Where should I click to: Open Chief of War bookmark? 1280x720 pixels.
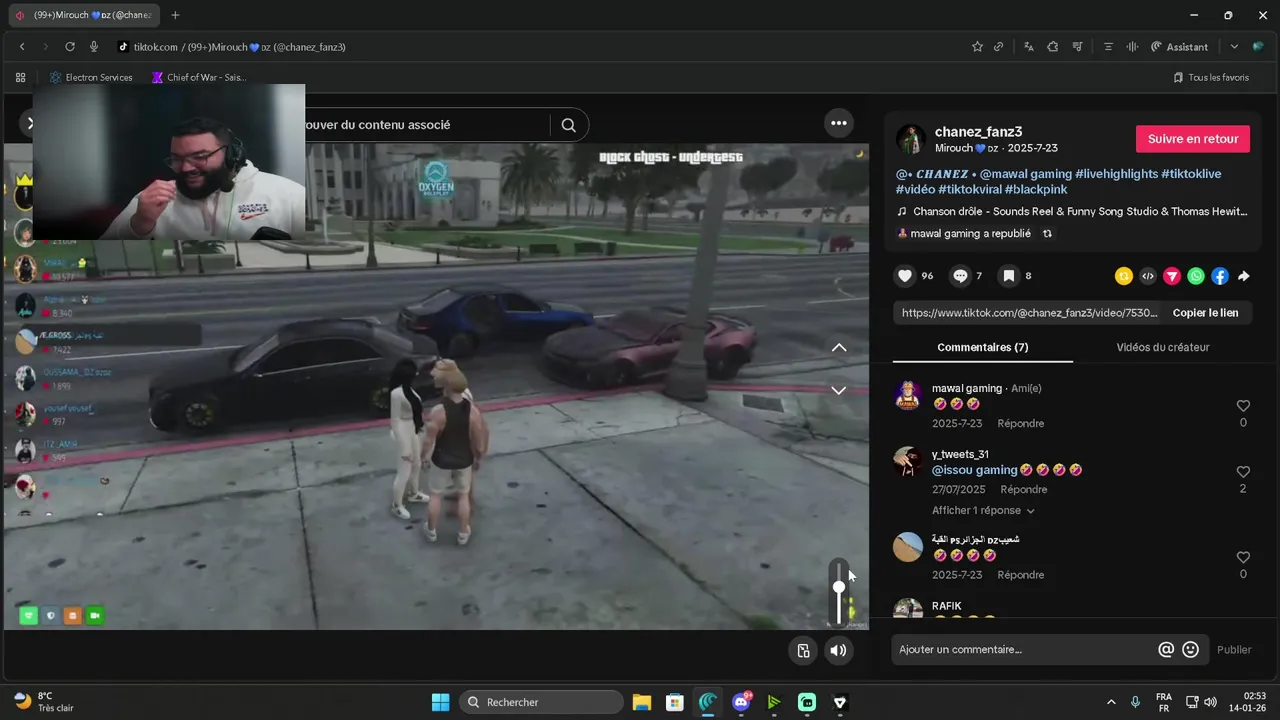point(198,77)
